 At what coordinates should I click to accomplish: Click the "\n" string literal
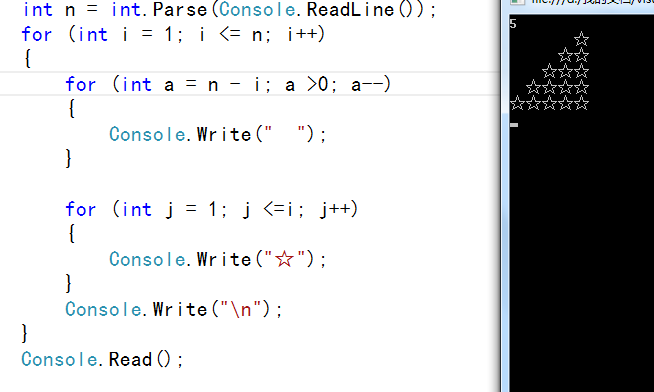(x=240, y=309)
